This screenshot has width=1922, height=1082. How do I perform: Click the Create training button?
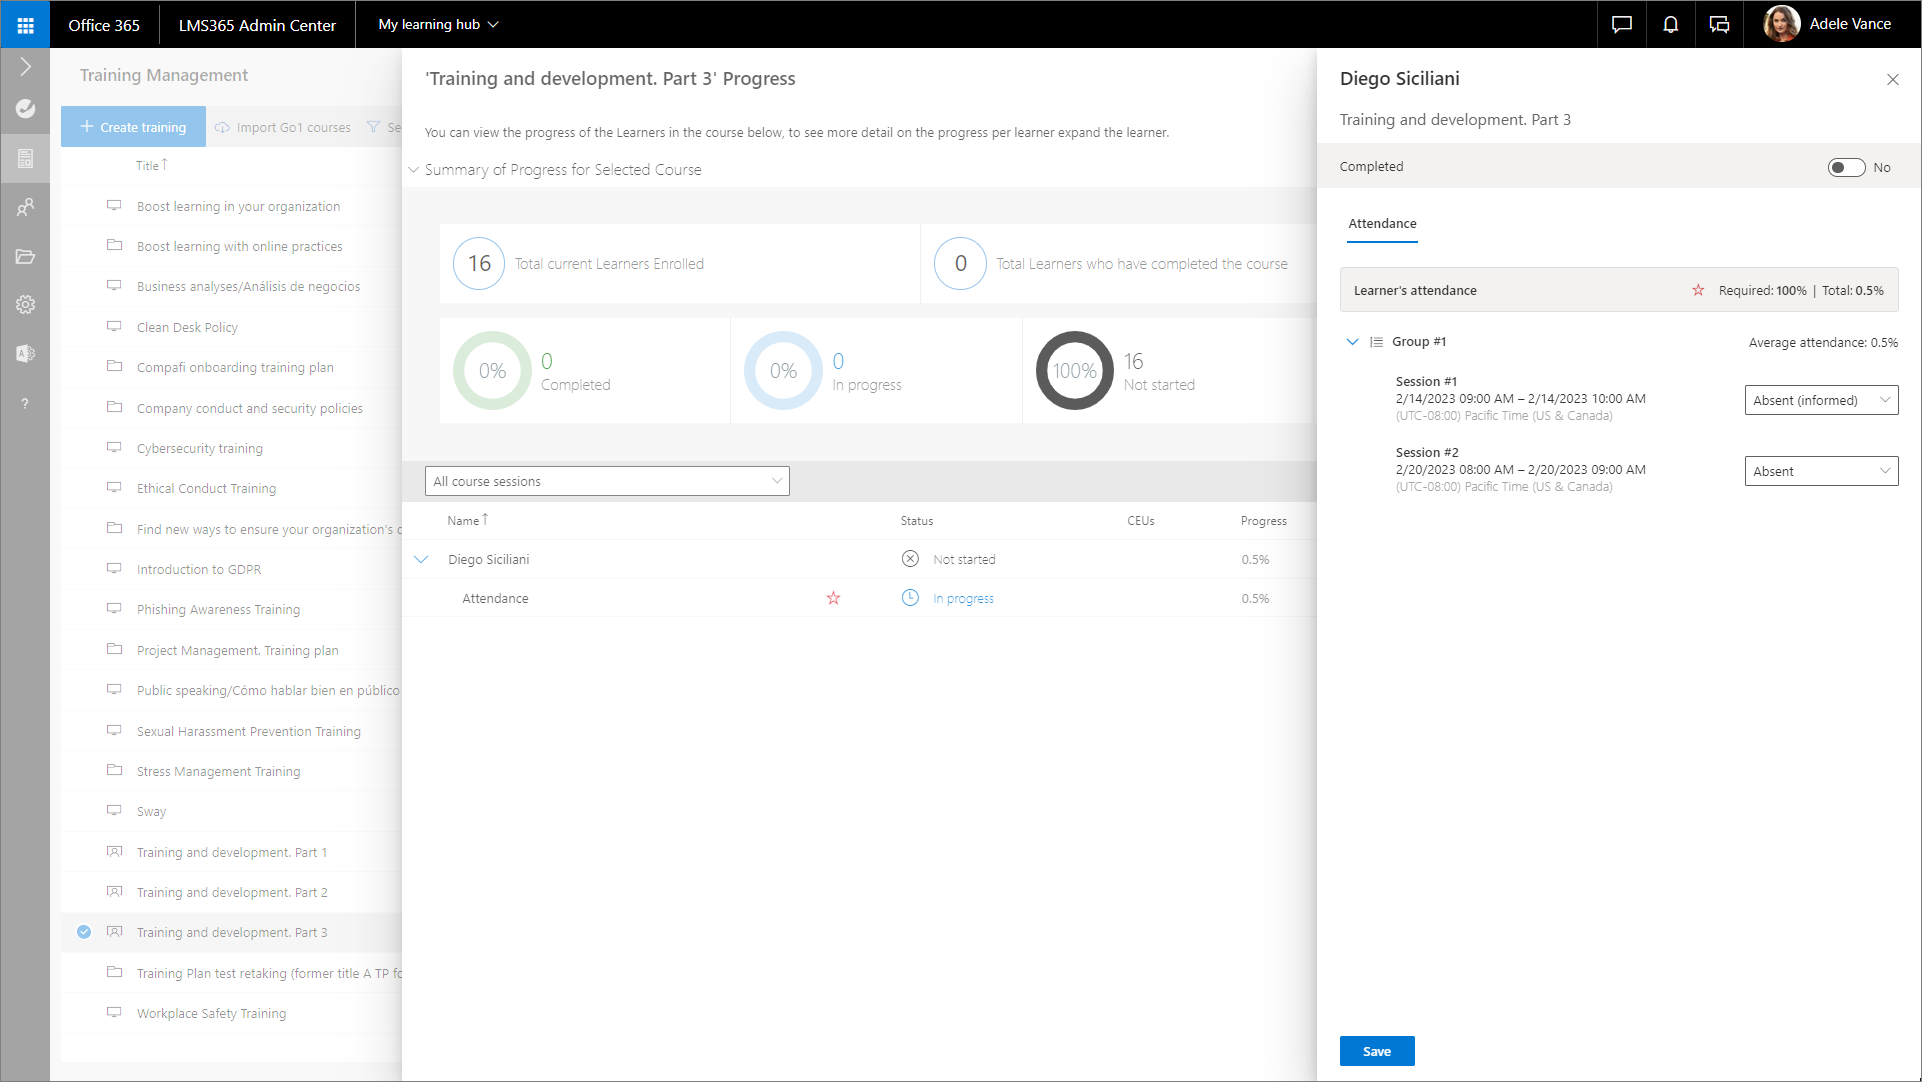point(133,127)
